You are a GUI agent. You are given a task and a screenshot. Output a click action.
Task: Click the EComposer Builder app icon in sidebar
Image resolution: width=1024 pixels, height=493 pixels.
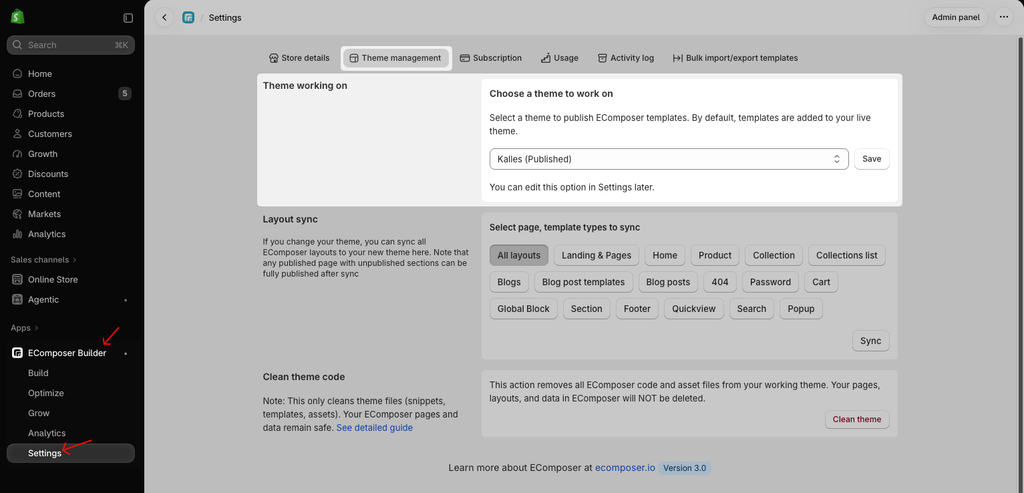coord(18,353)
